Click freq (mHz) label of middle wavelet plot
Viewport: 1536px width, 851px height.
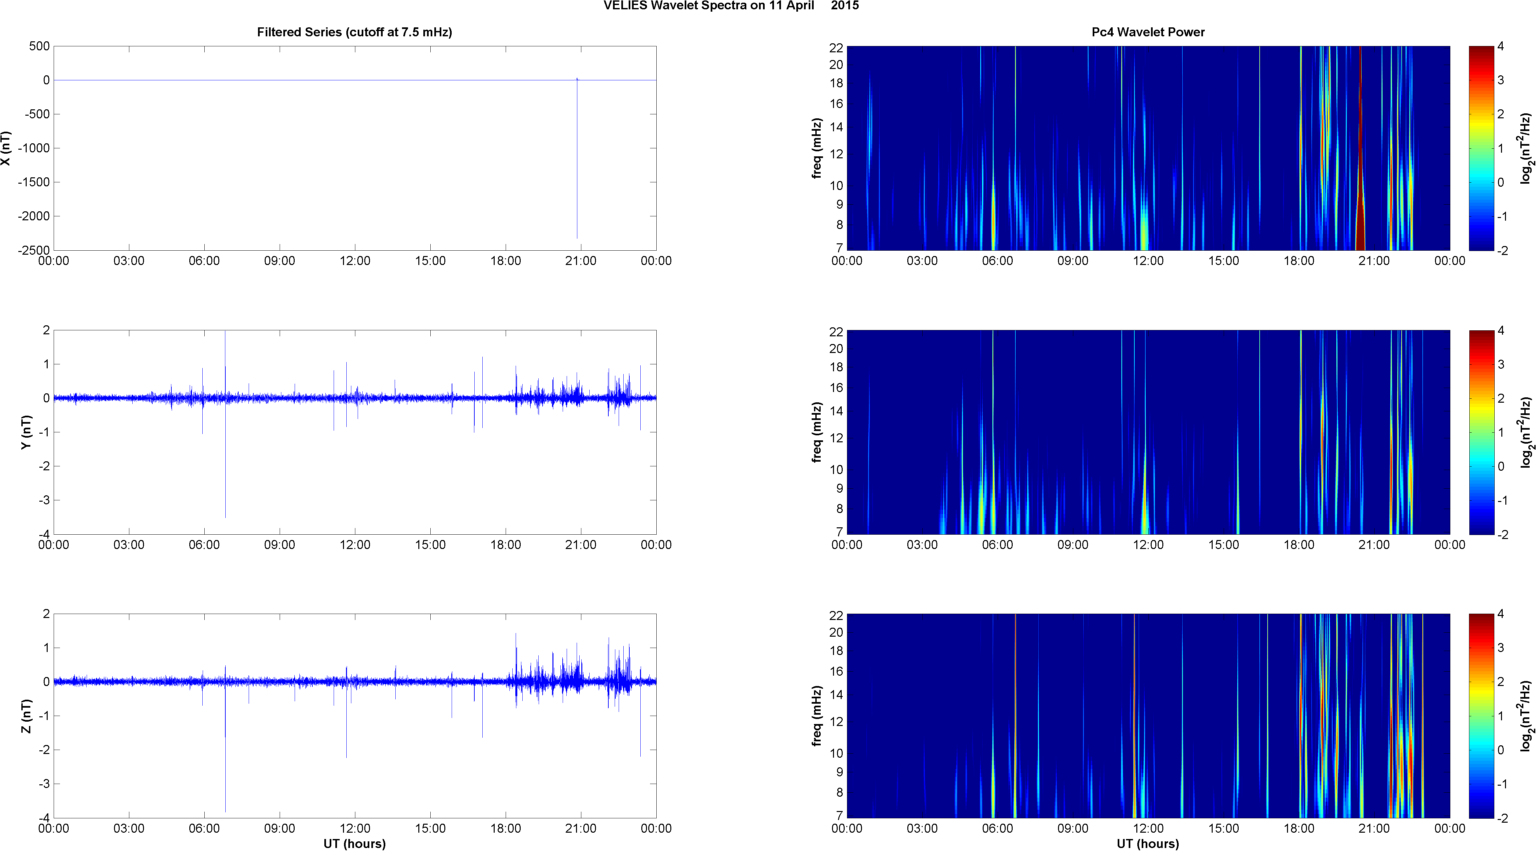tap(817, 432)
